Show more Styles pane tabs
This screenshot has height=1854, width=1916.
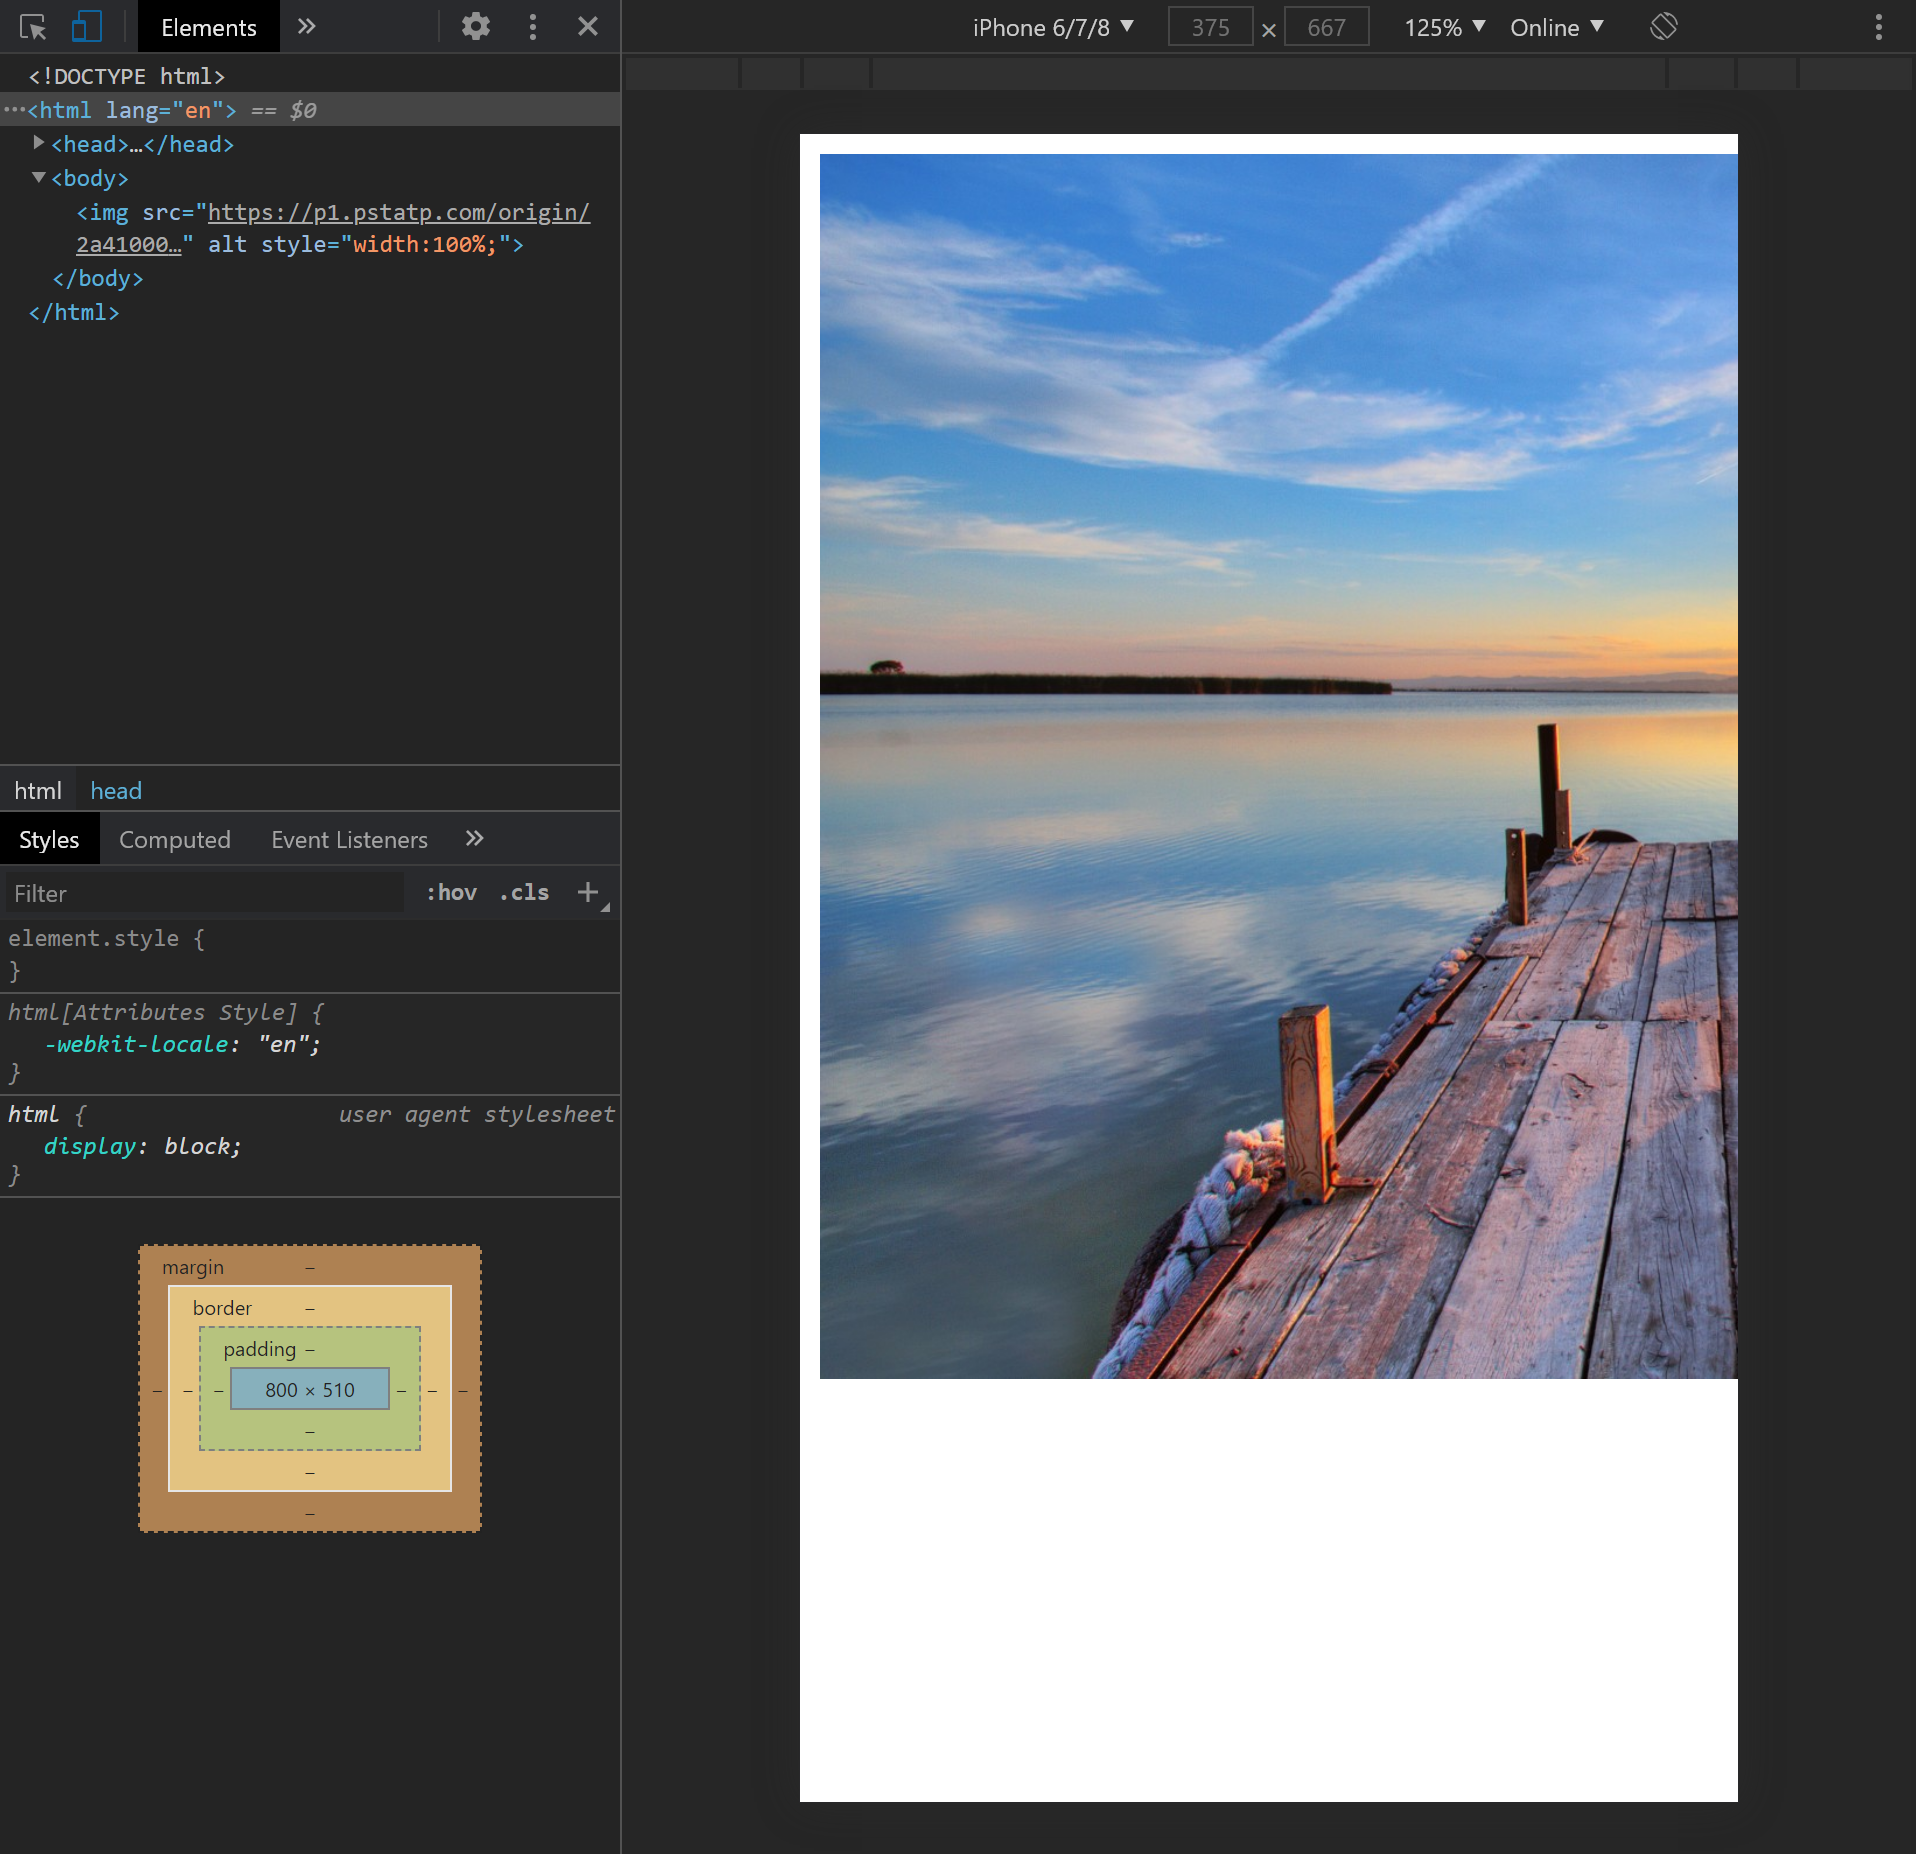(x=474, y=839)
